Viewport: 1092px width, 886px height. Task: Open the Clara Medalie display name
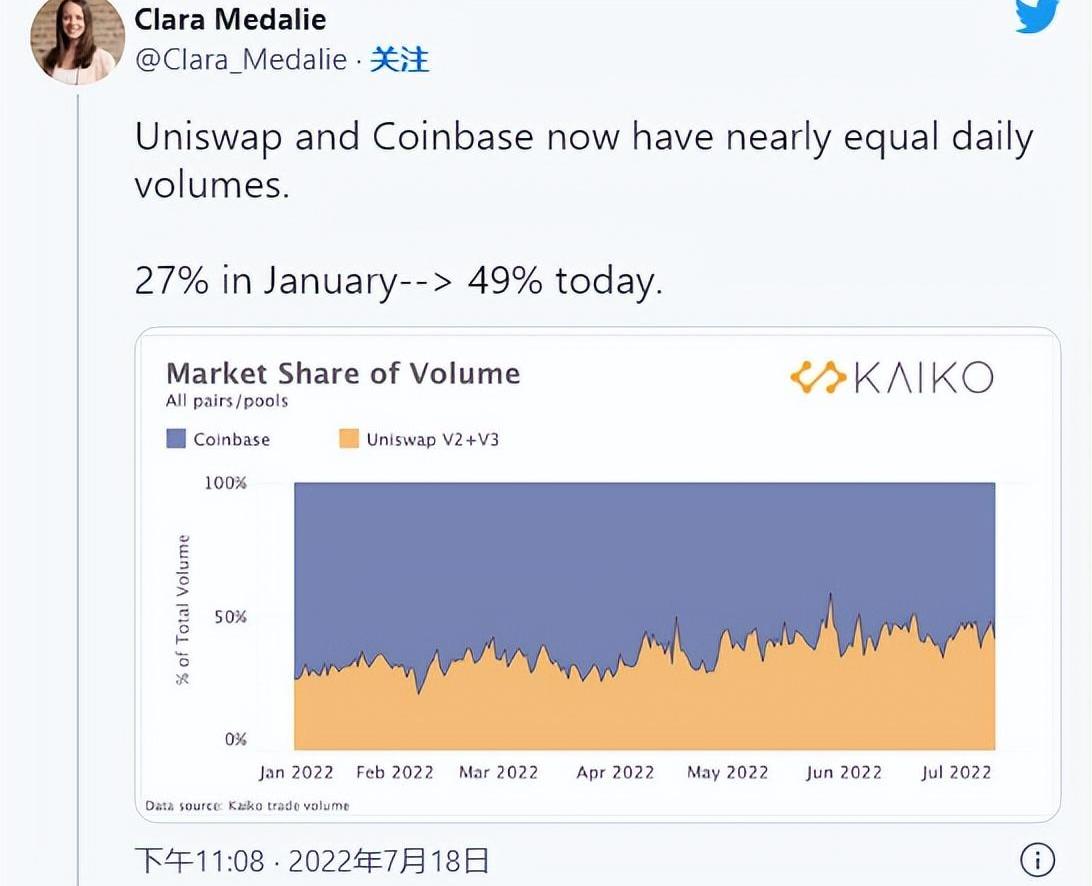click(230, 19)
